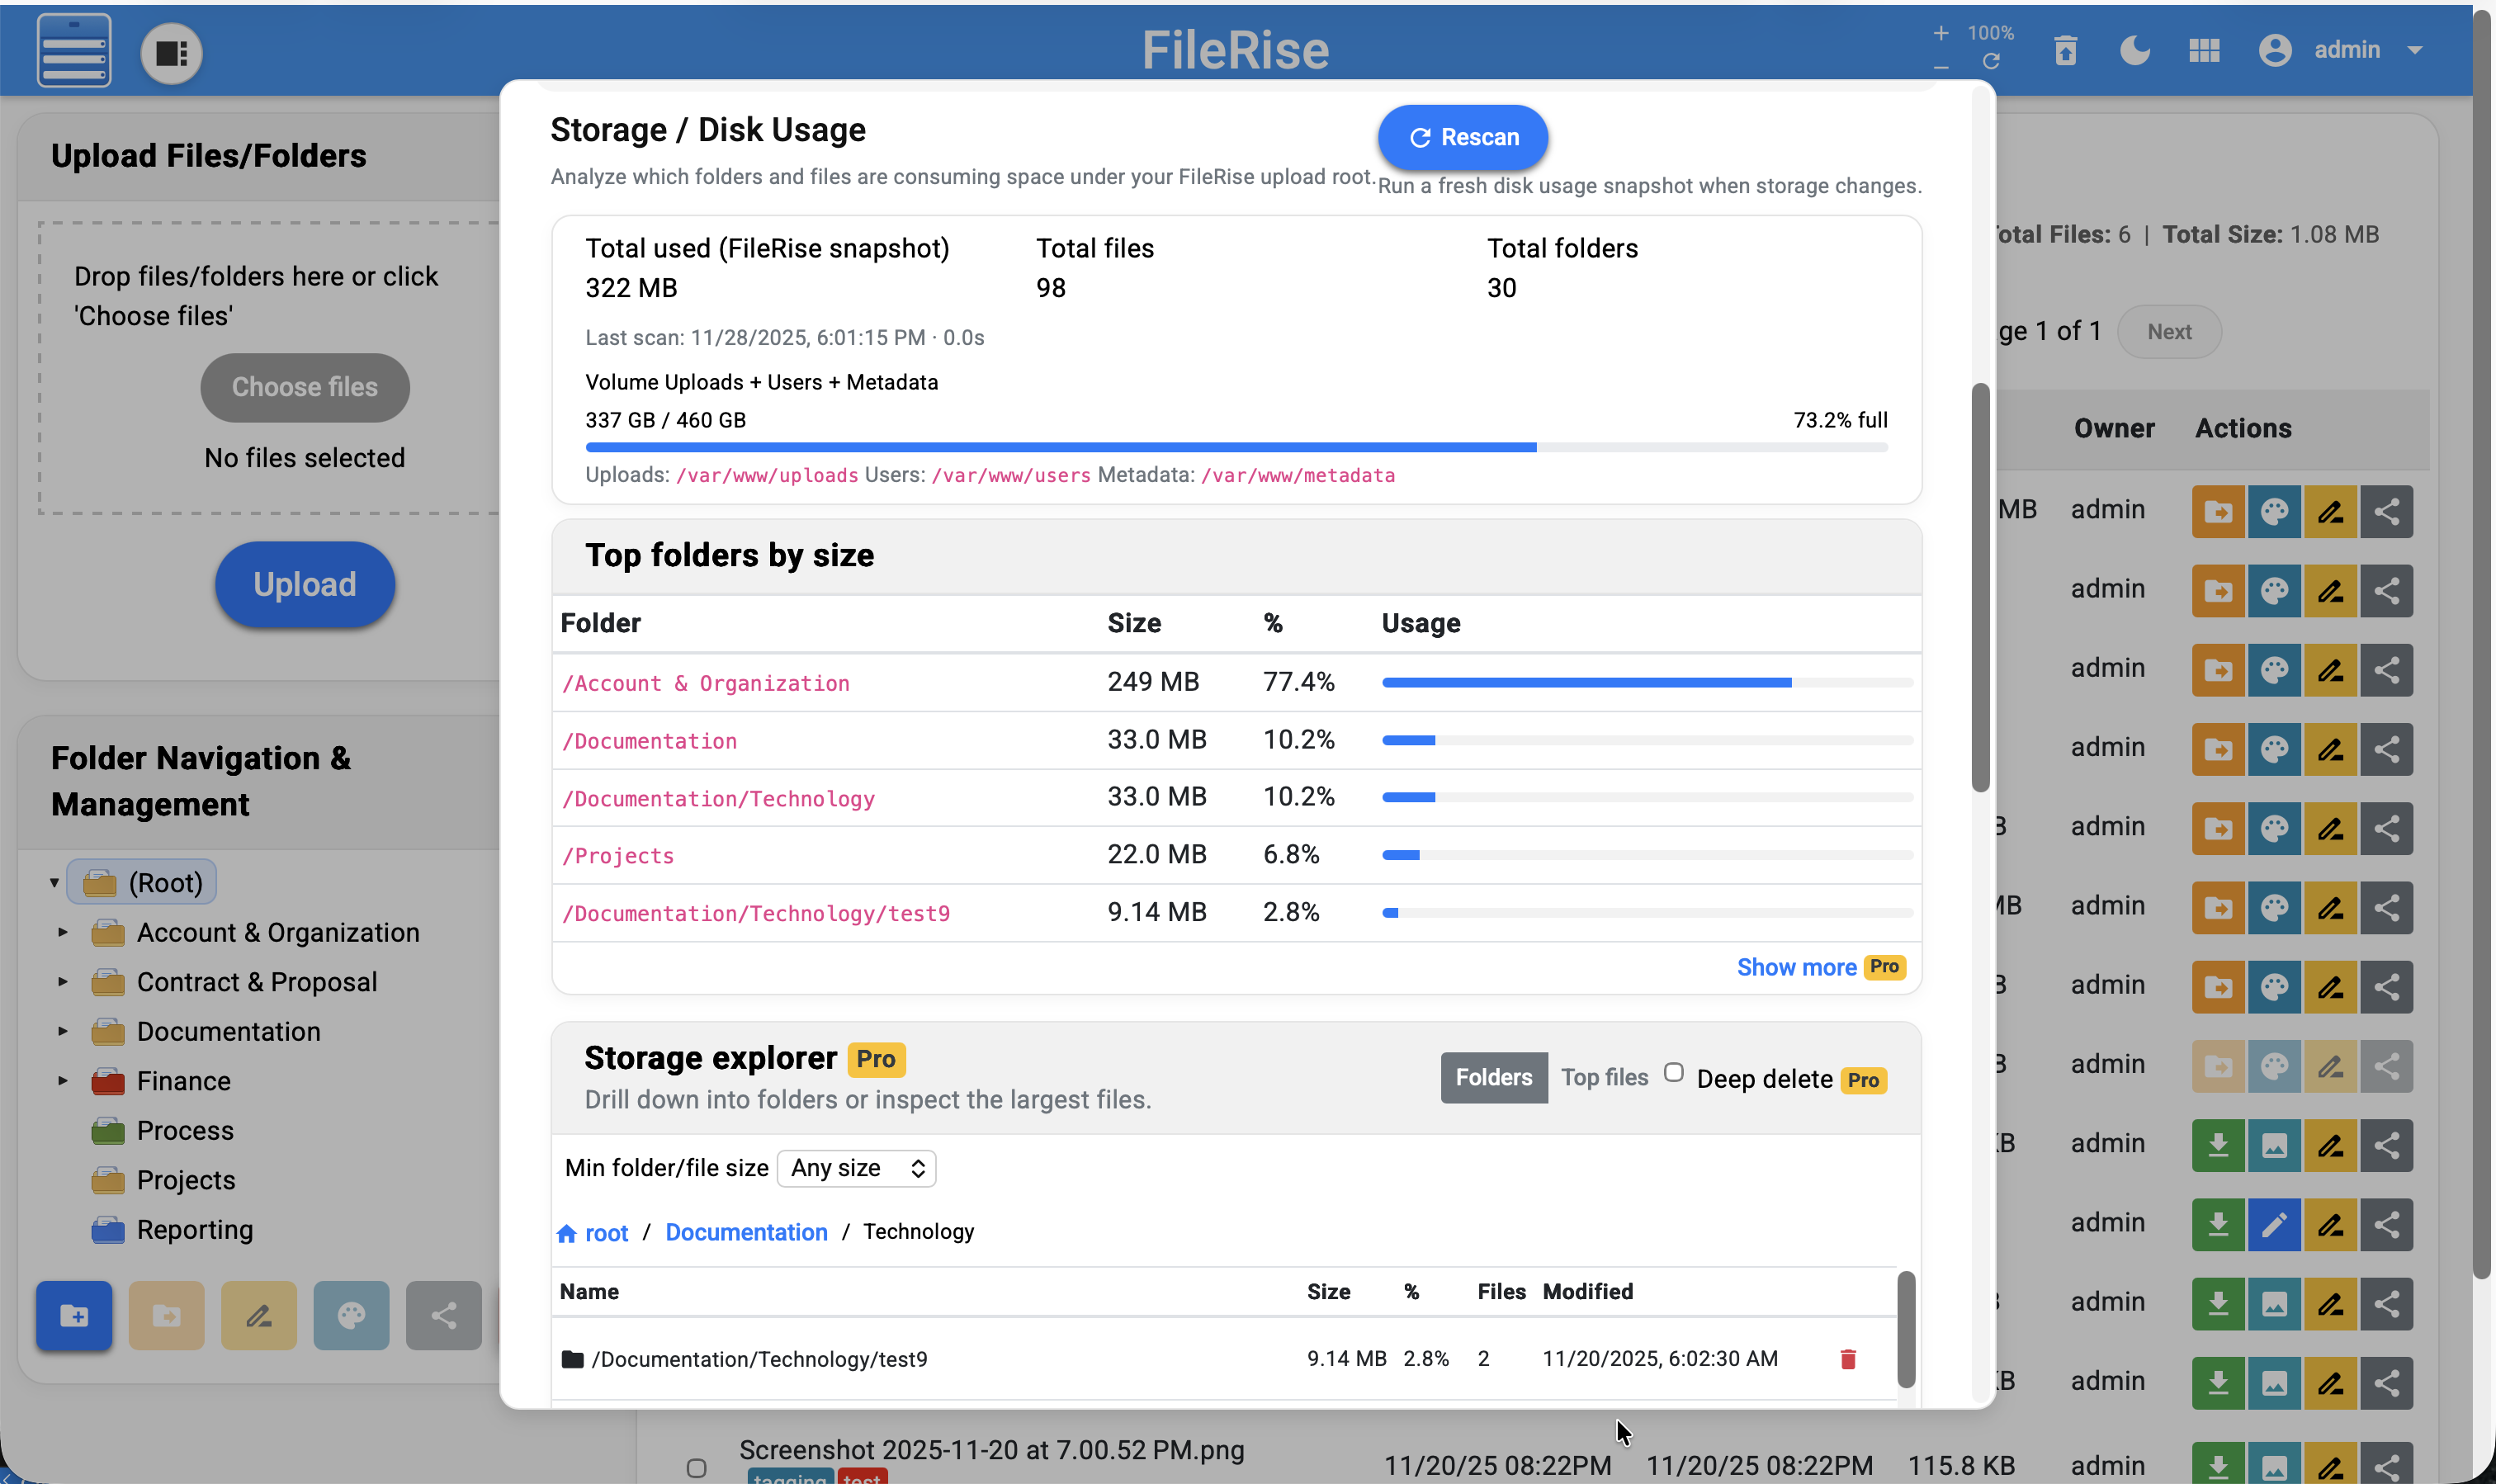Image resolution: width=2496 pixels, height=1484 pixels.
Task: Open the trash/recycle bin from top bar
Action: tap(2065, 50)
